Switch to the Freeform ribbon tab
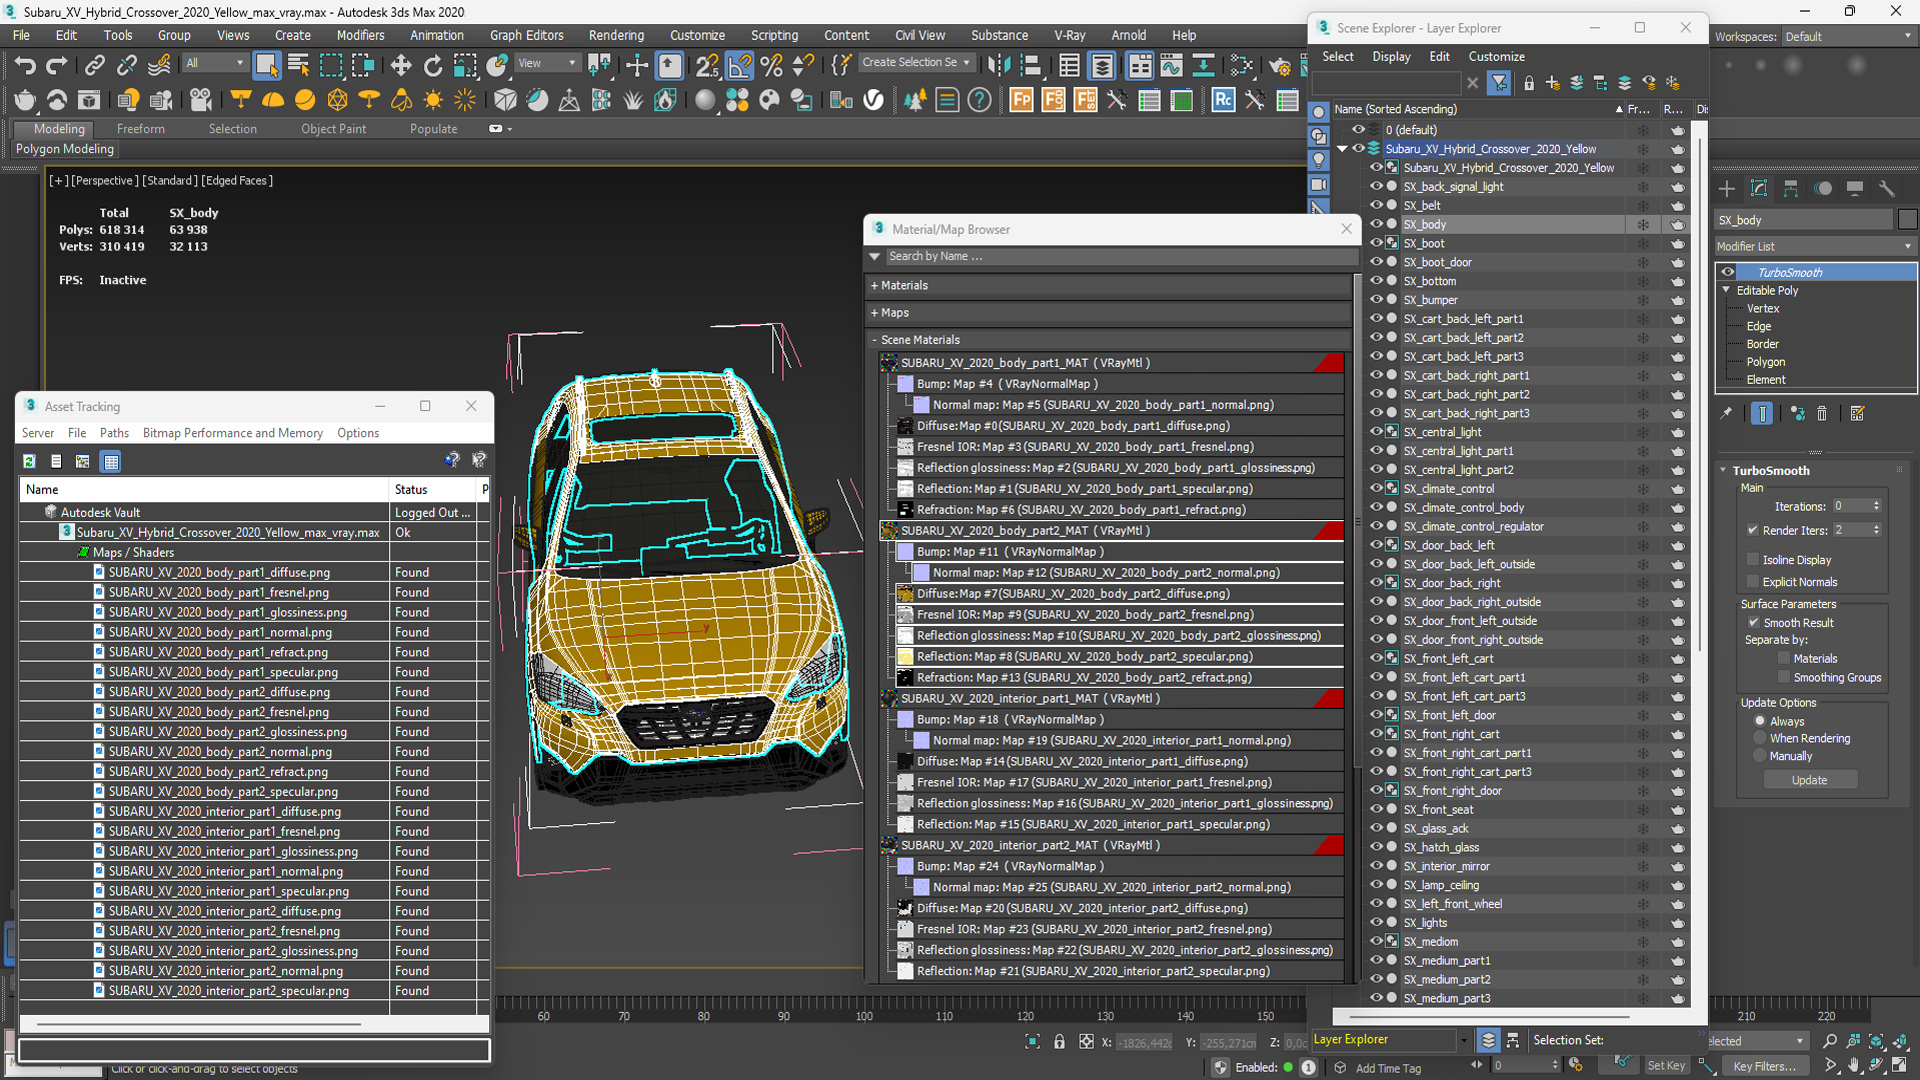 [141, 129]
